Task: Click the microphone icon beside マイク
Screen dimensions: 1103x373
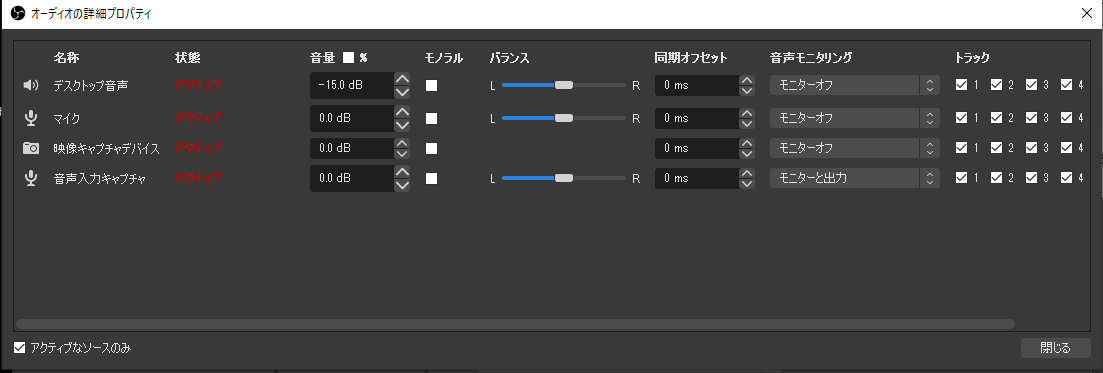Action: pos(30,118)
